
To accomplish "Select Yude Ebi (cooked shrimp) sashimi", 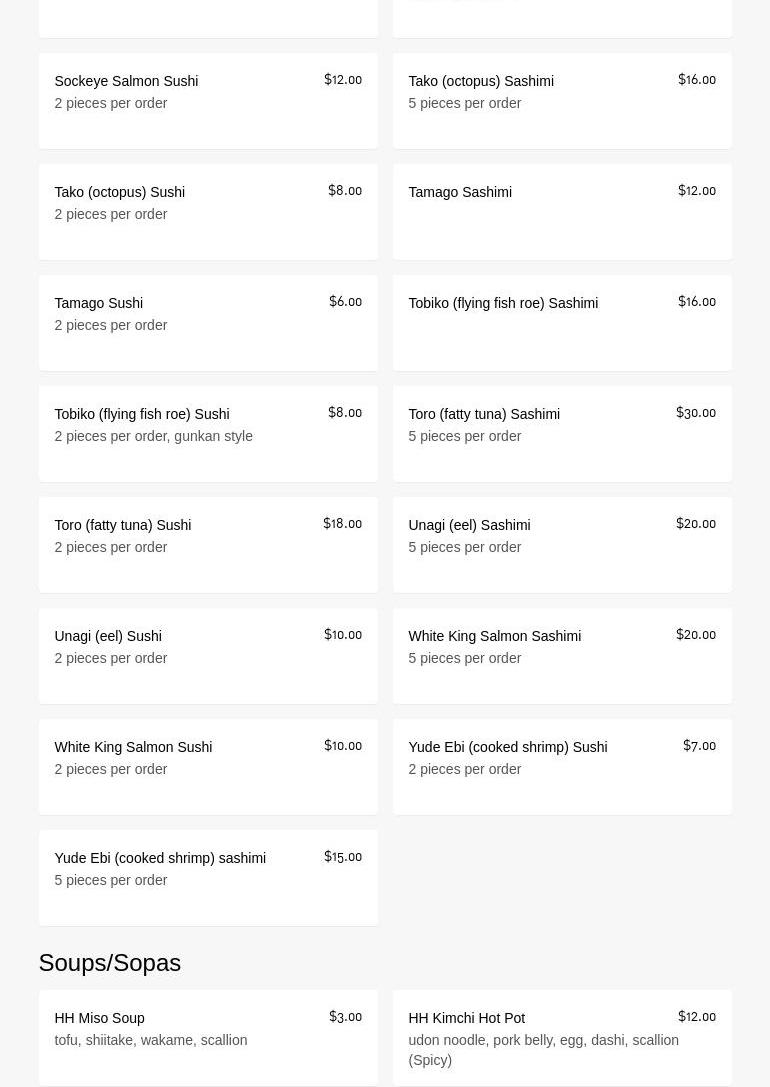I will tap(208, 878).
